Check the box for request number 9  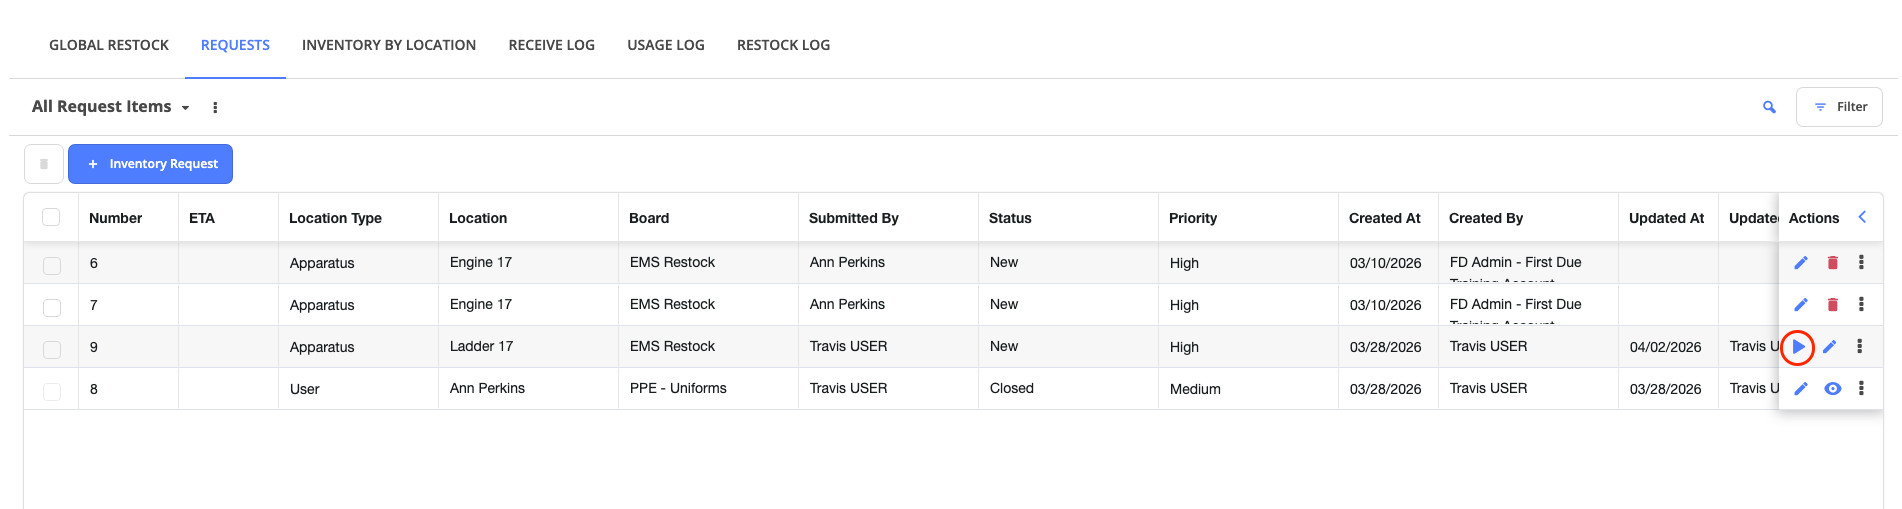52,349
